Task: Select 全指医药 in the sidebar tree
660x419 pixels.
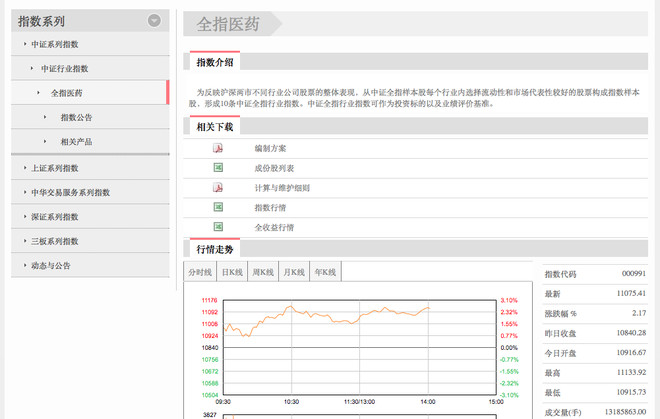Action: point(67,93)
